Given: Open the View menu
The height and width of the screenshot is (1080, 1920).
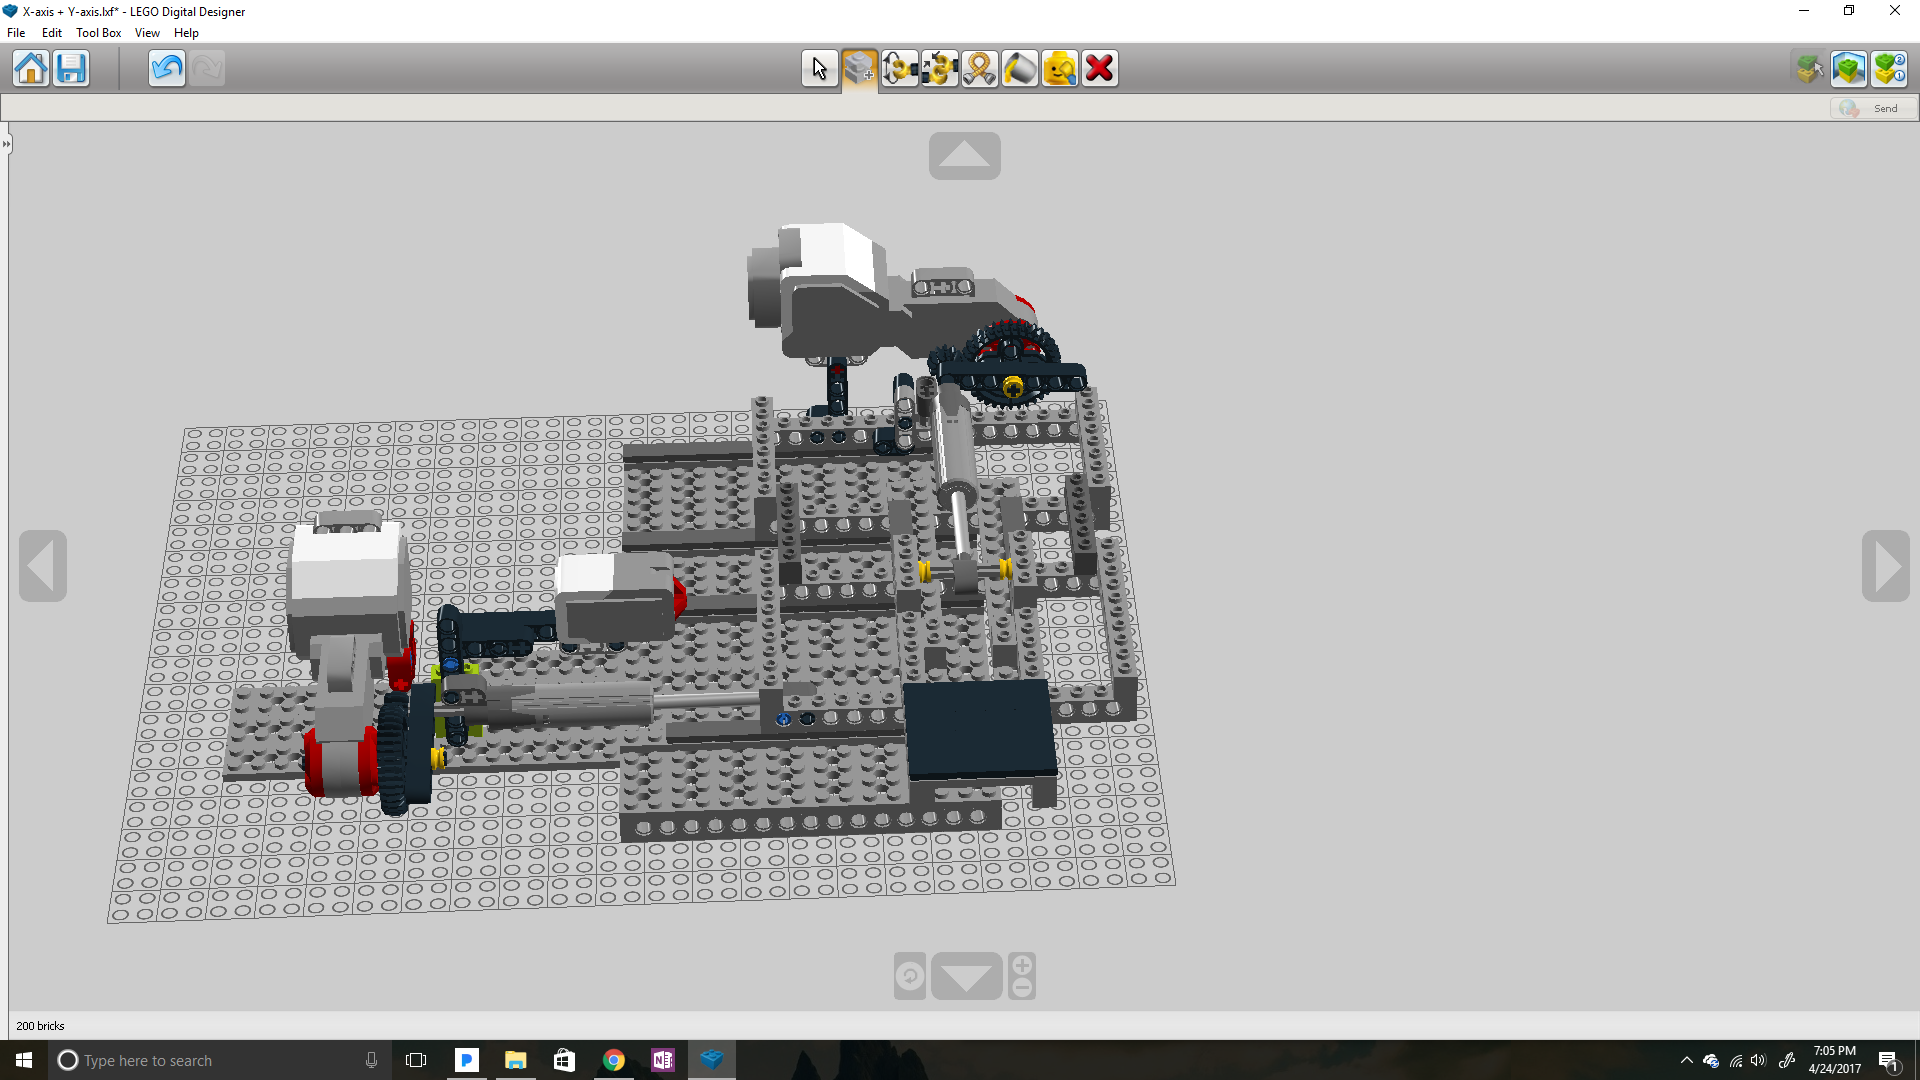Looking at the screenshot, I should pyautogui.click(x=147, y=32).
